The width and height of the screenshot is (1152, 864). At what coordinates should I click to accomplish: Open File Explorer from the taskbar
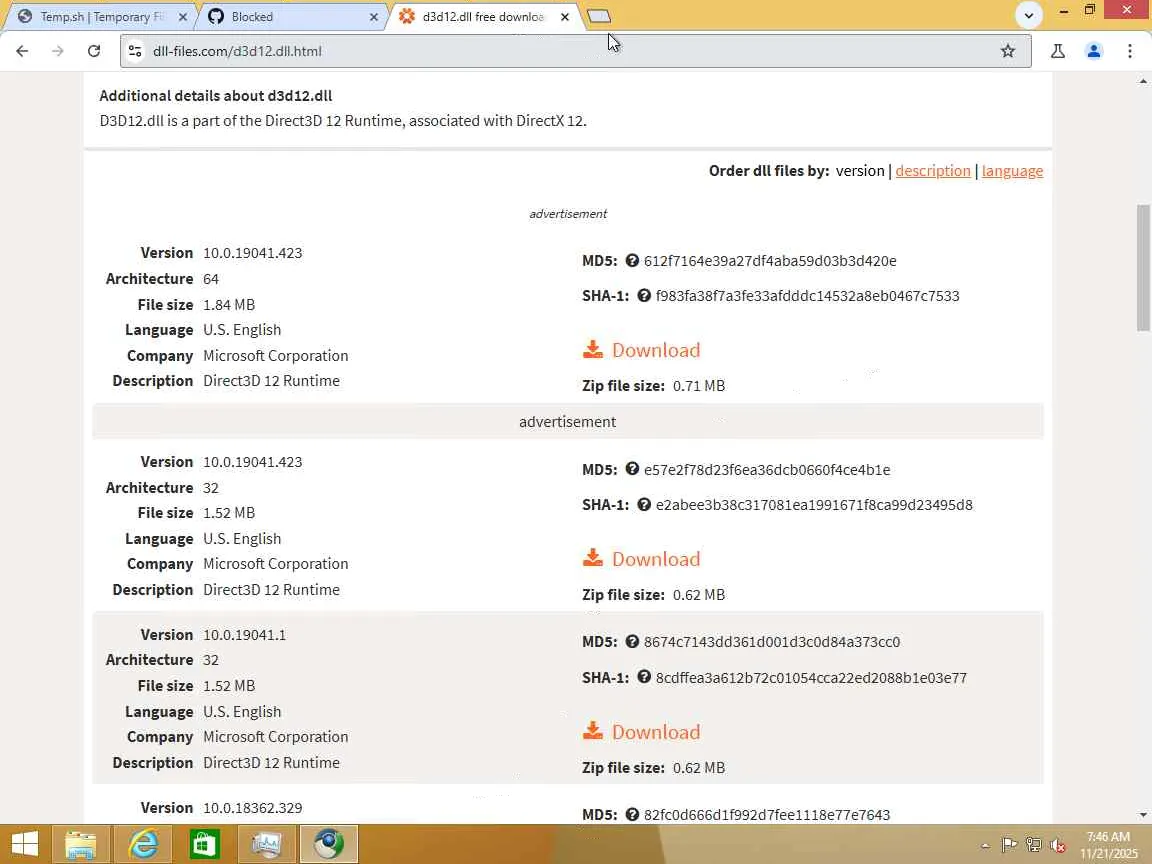(80, 844)
